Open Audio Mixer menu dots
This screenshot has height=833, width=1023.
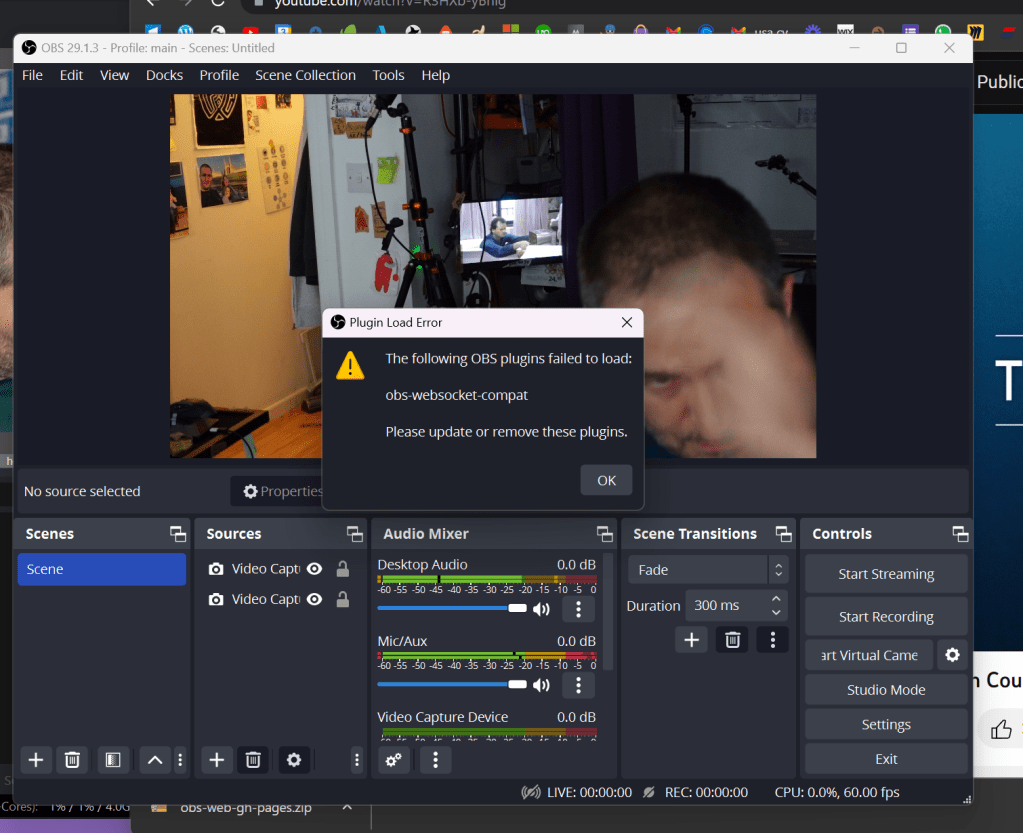[x=435, y=760]
